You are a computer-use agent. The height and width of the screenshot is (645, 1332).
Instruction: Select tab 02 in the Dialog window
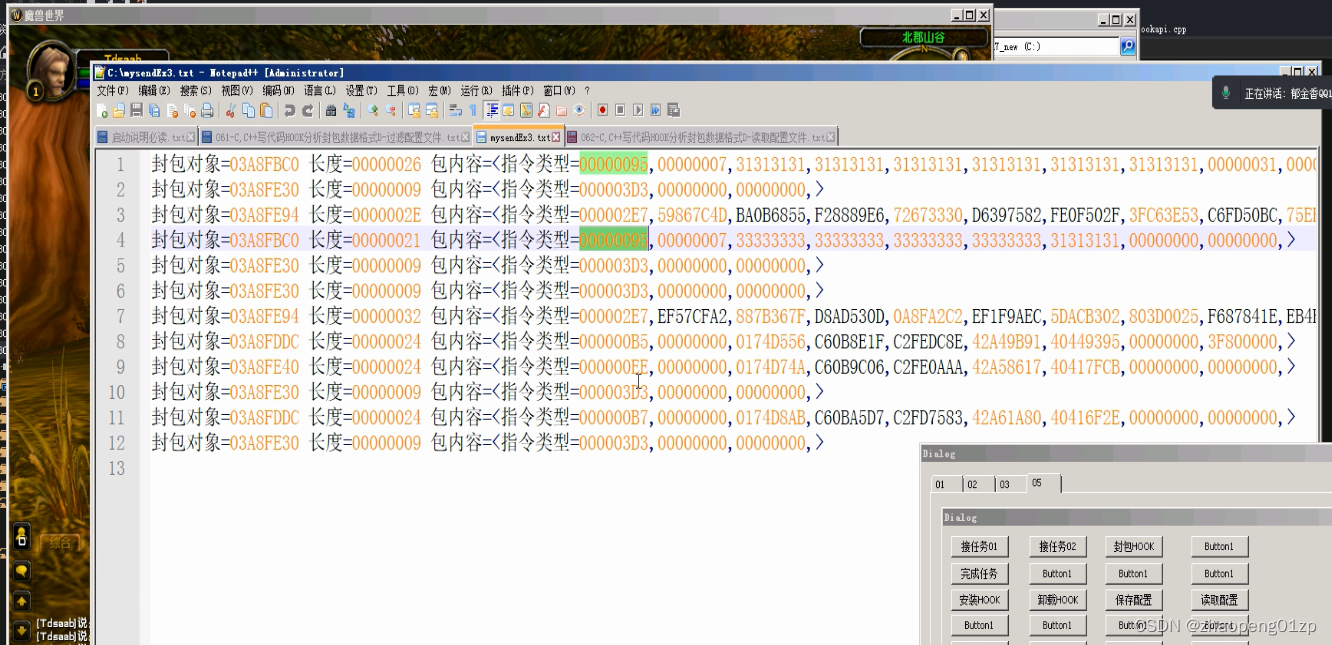pyautogui.click(x=977, y=484)
